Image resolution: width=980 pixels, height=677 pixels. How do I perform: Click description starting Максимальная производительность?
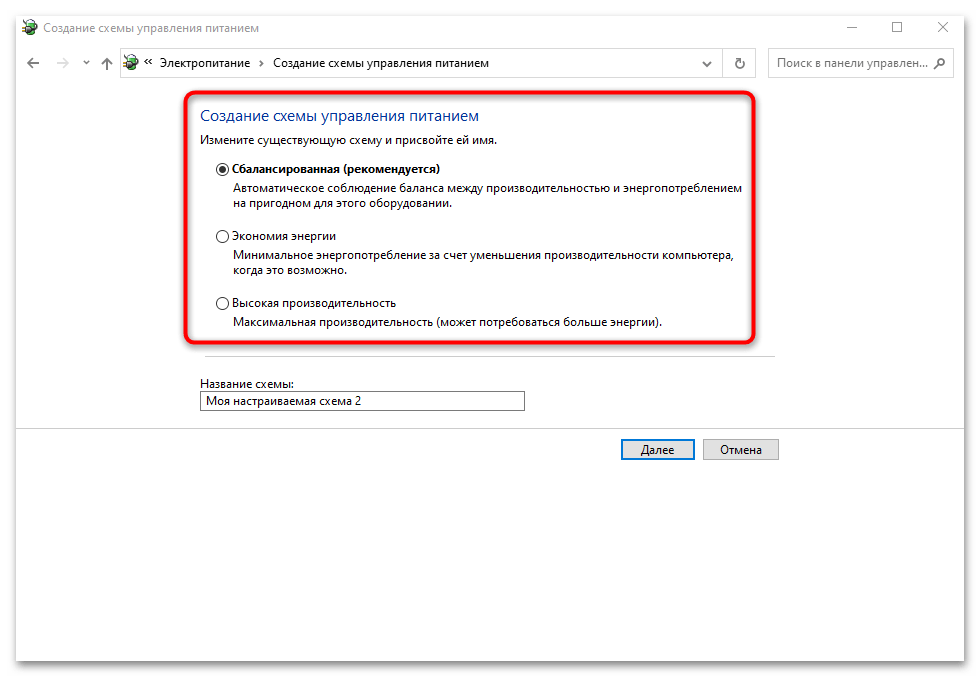point(447,322)
